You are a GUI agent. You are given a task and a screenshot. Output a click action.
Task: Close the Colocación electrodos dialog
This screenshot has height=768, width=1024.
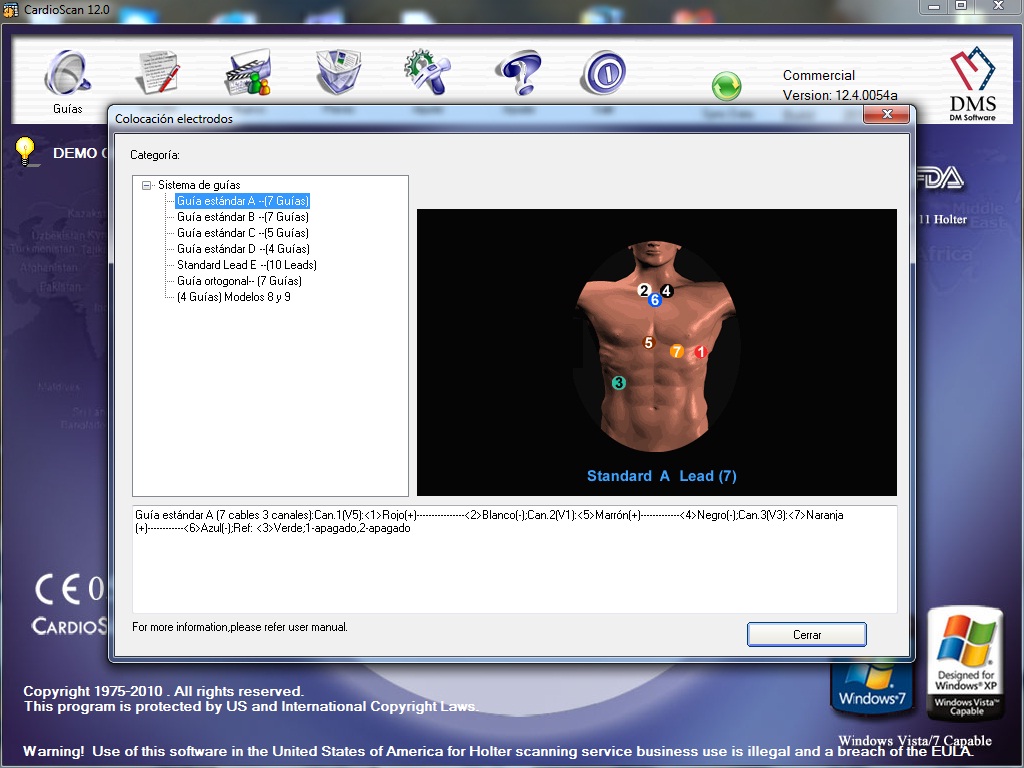pos(886,114)
